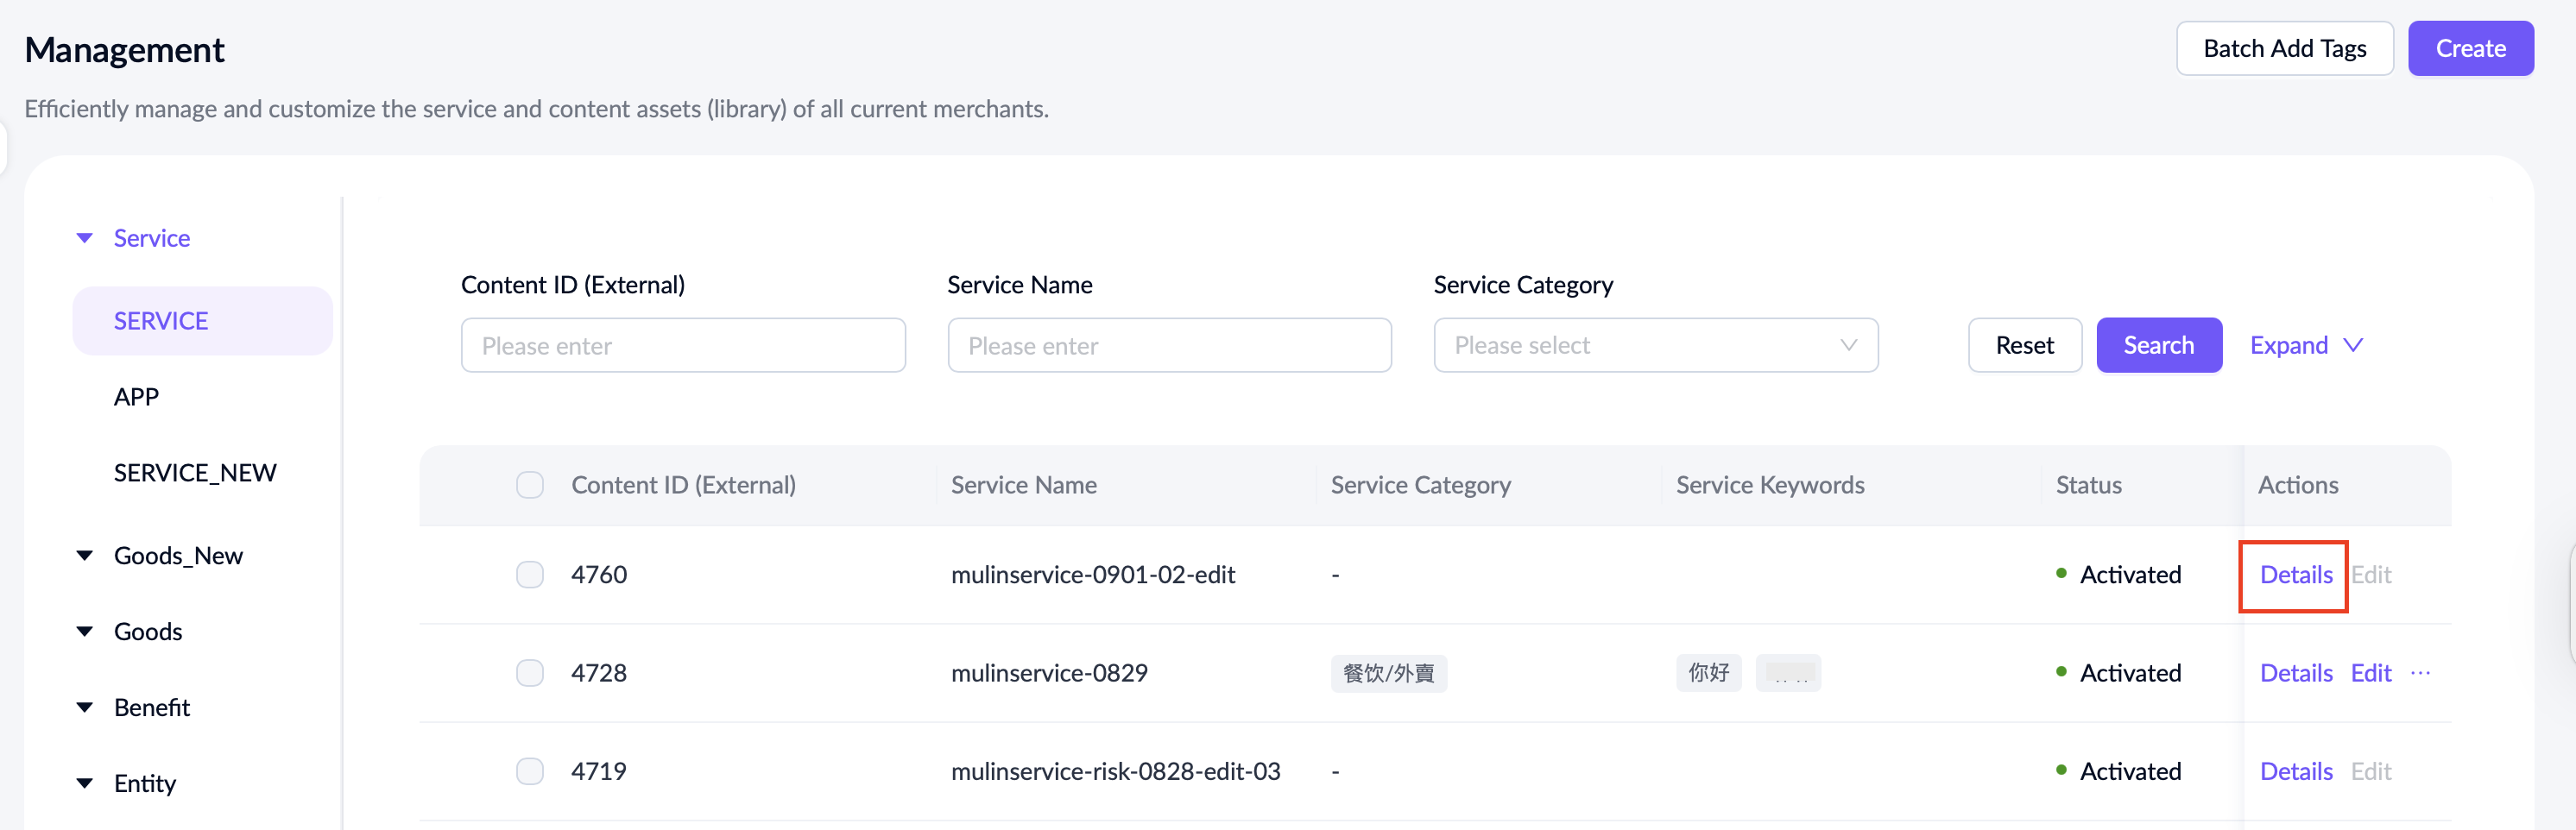This screenshot has height=830, width=2576.
Task: Select the checkbox for row 4760
Action: click(529, 575)
